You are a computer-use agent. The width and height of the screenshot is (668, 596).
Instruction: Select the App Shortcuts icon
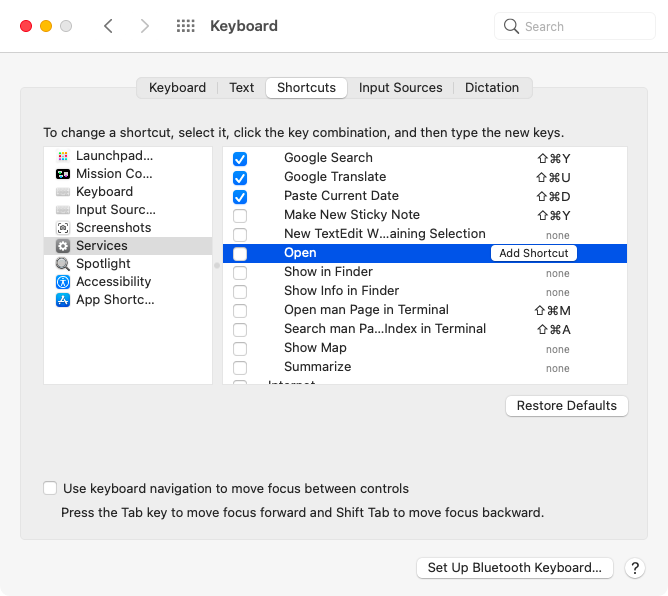click(x=63, y=300)
